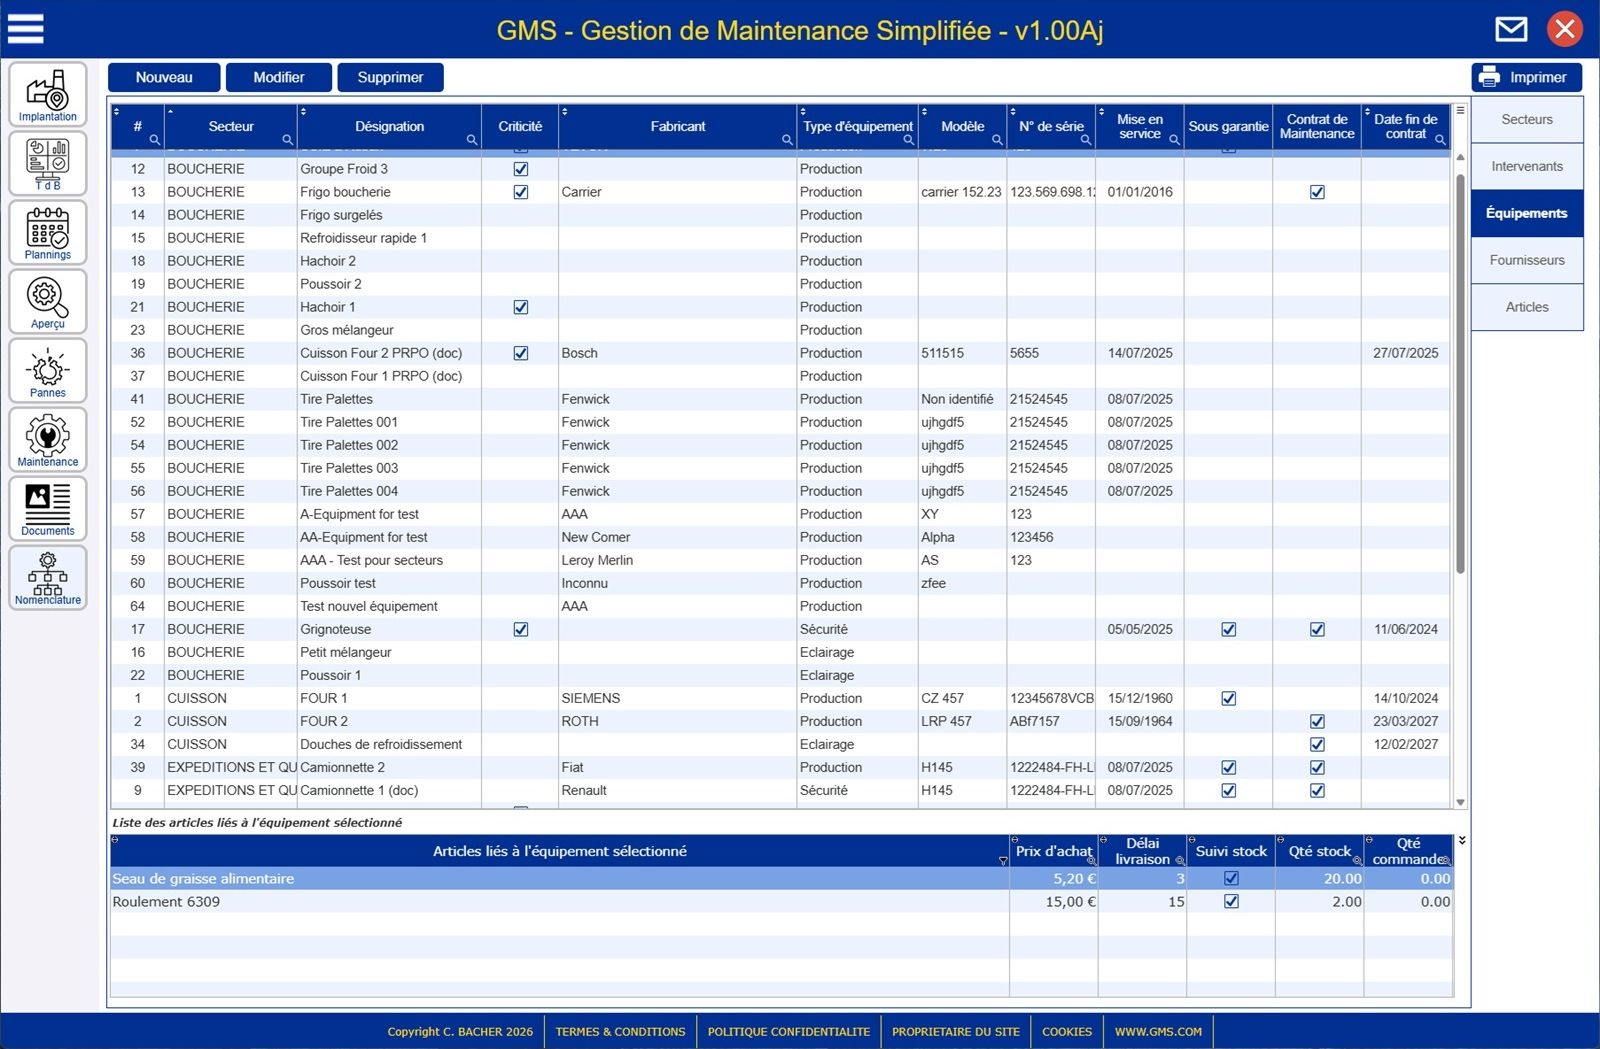Toggle Sous garantie checkbox for Grignoteuse

(1229, 630)
